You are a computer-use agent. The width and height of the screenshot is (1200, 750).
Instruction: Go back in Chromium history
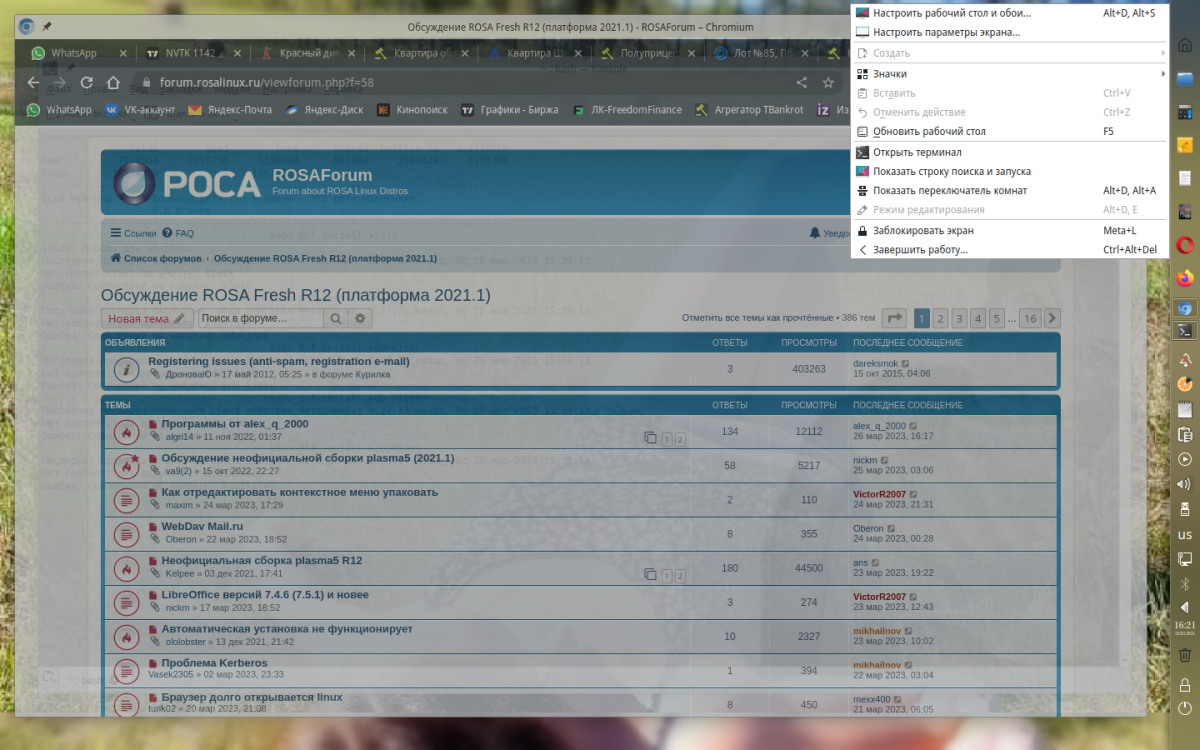tap(33, 83)
